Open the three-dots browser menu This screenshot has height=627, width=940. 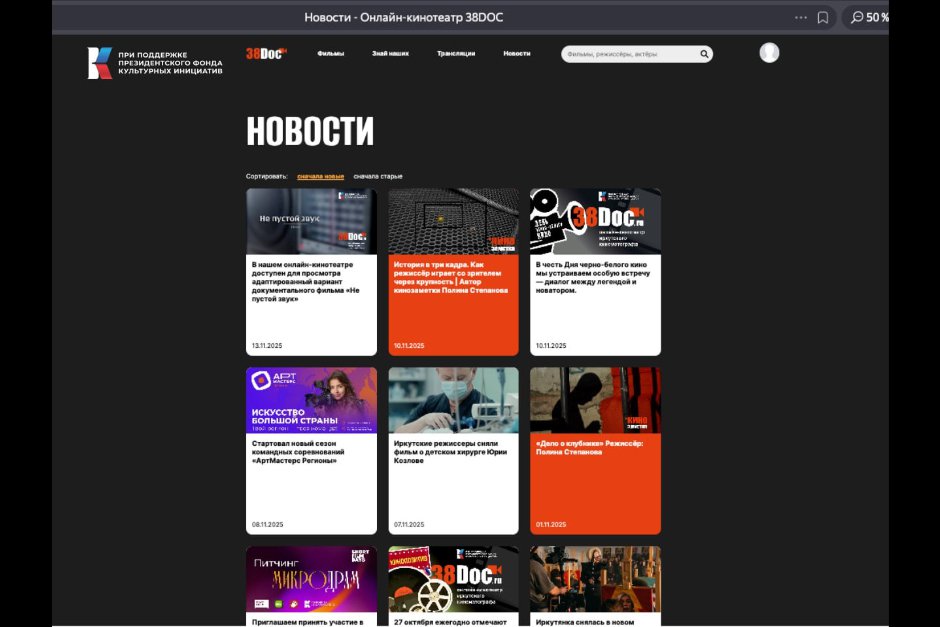(800, 17)
